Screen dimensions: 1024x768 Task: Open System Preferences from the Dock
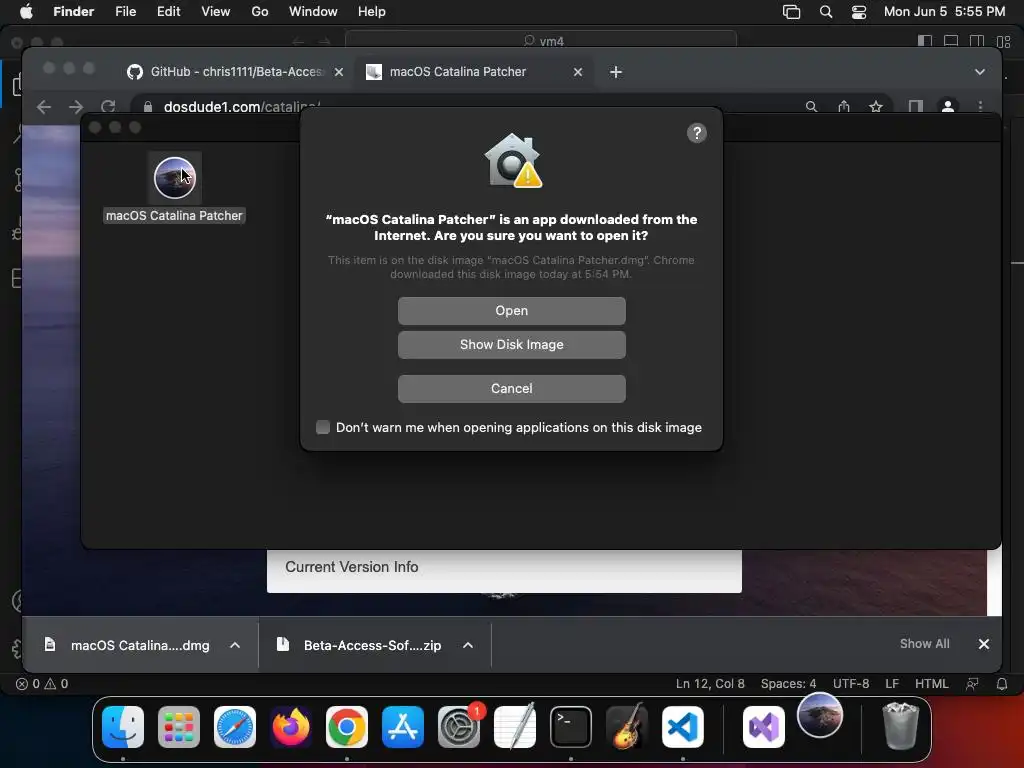coord(458,727)
